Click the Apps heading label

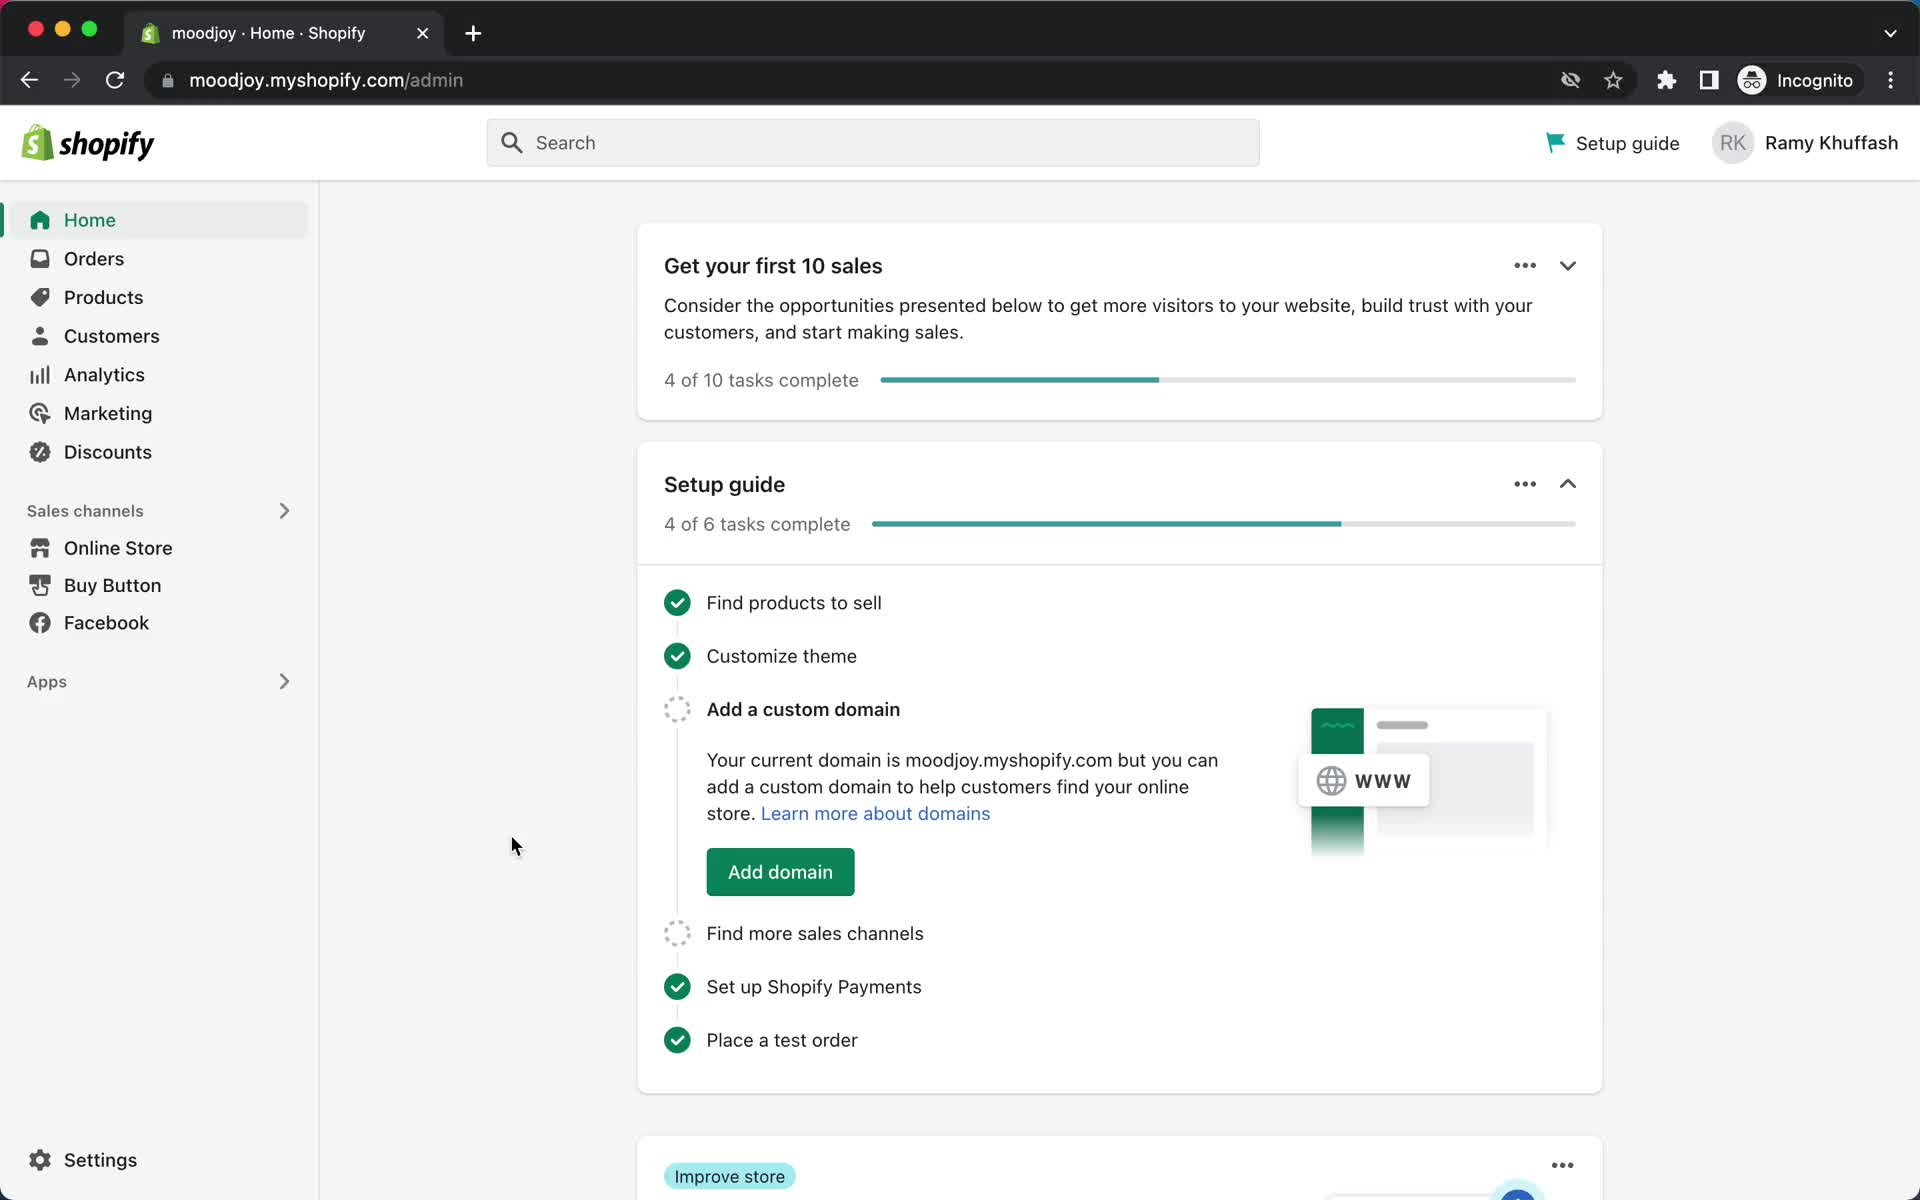(47, 682)
